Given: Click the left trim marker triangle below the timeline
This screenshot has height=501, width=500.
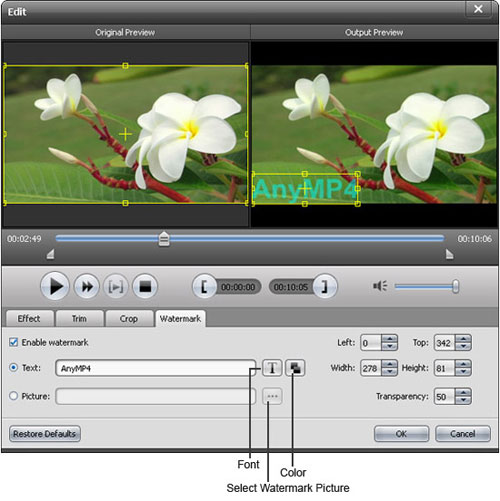Looking at the screenshot, I should (50, 254).
